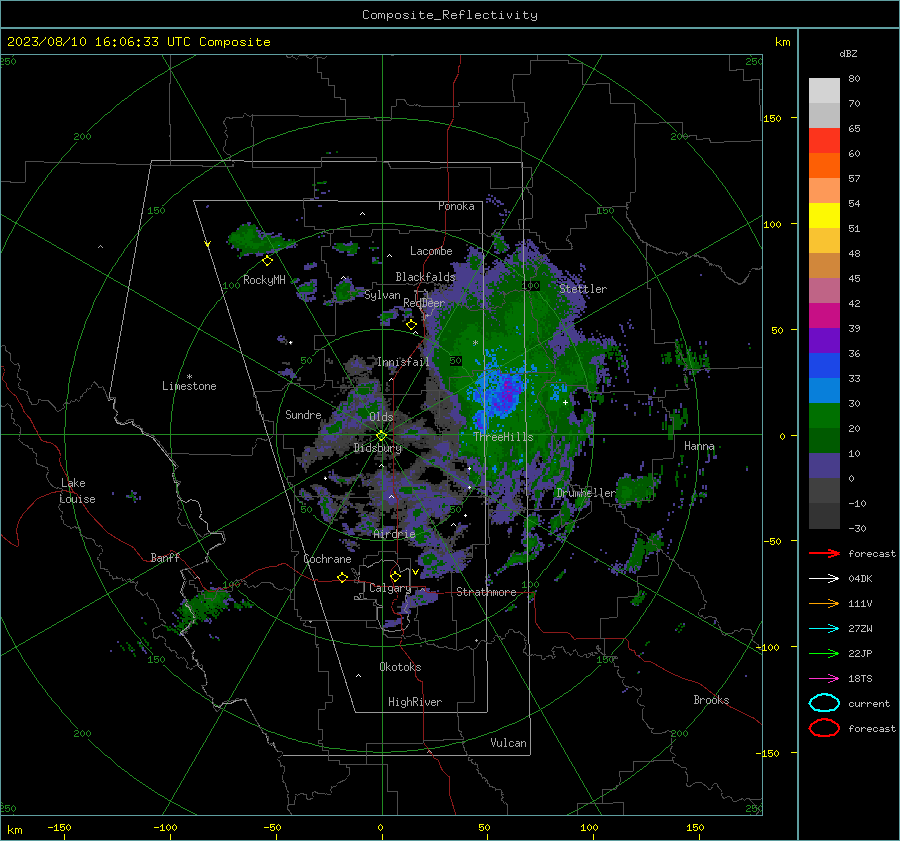Click the Strathmore label
The width and height of the screenshot is (900, 841).
pos(486,592)
